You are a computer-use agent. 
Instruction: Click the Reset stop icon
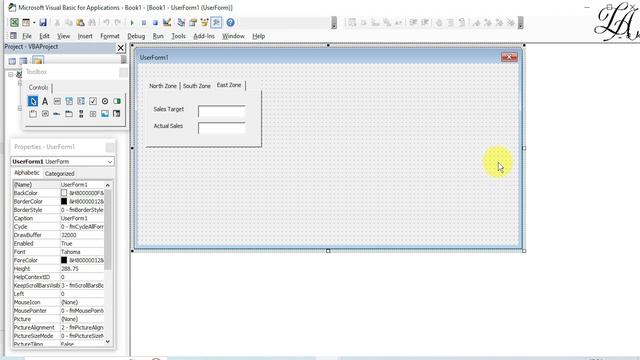tap(155, 23)
